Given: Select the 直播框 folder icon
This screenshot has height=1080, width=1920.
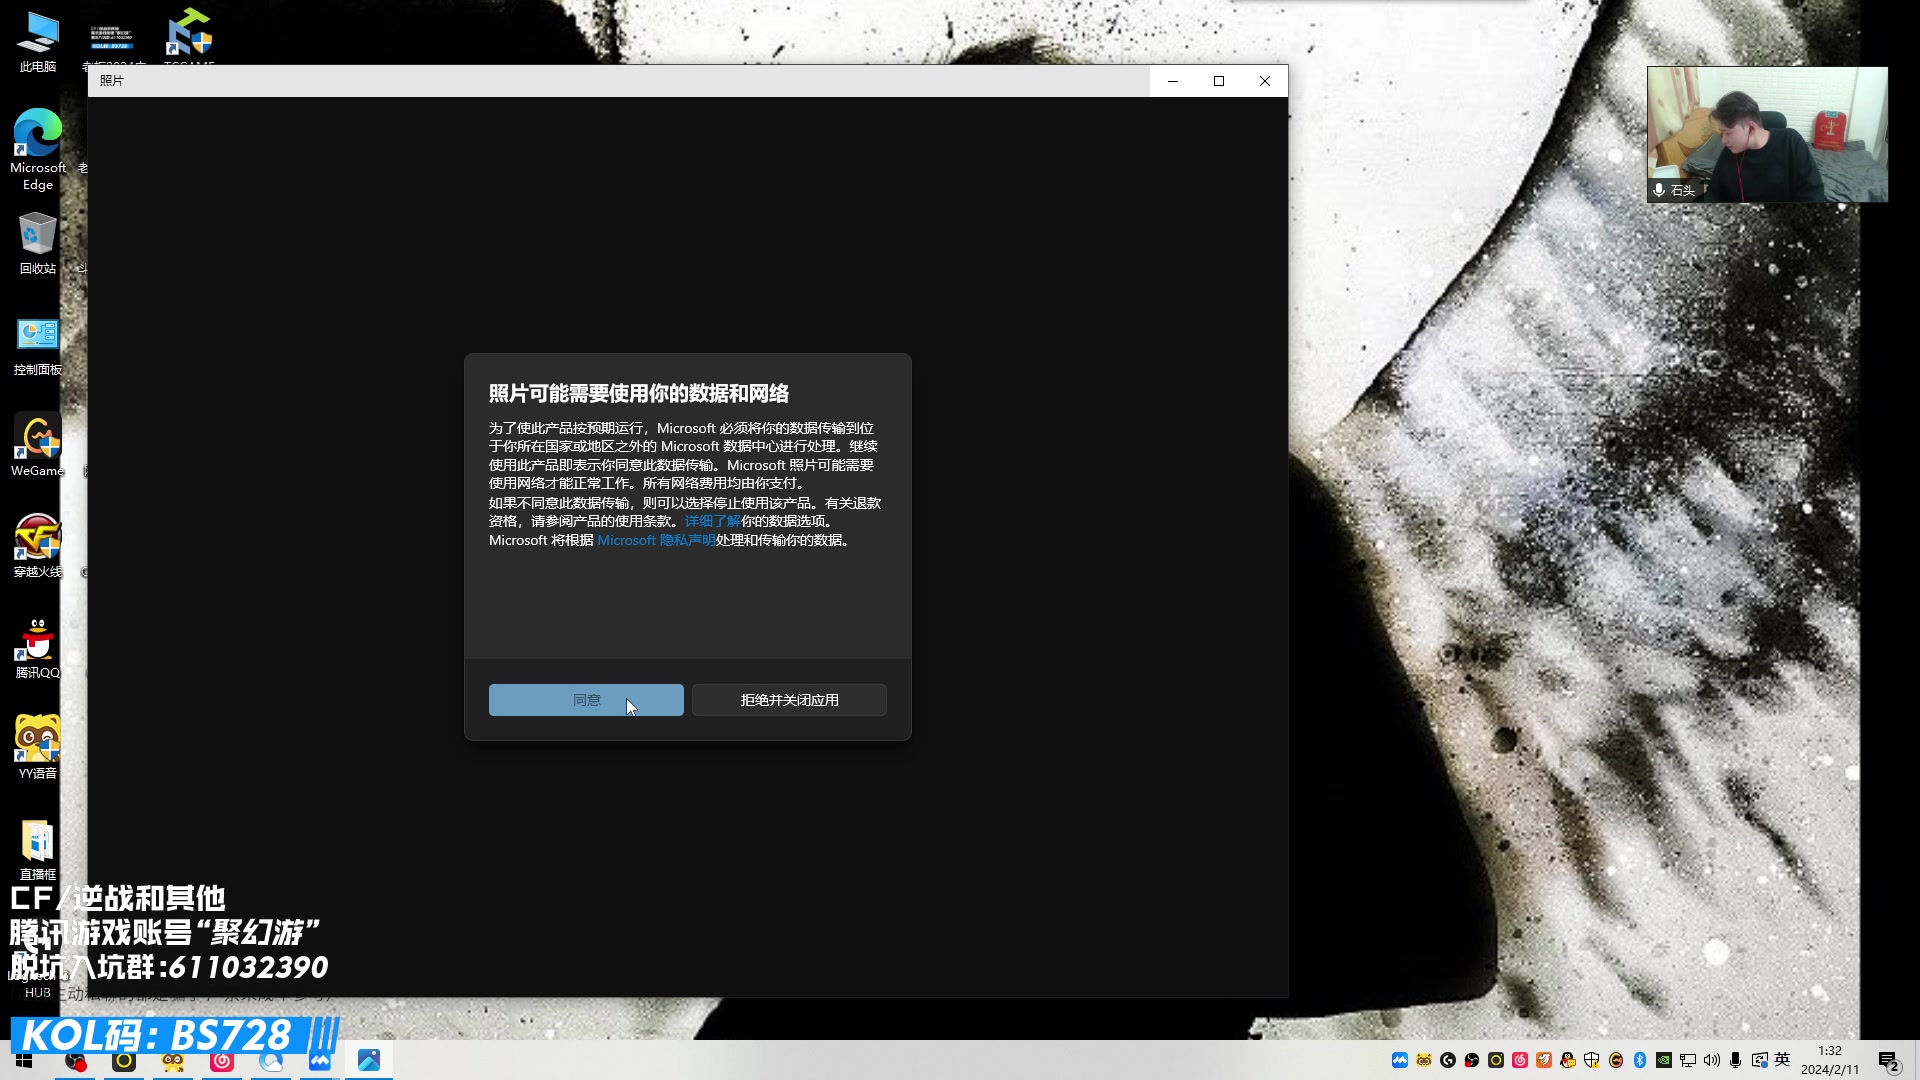Looking at the screenshot, I should click(38, 849).
